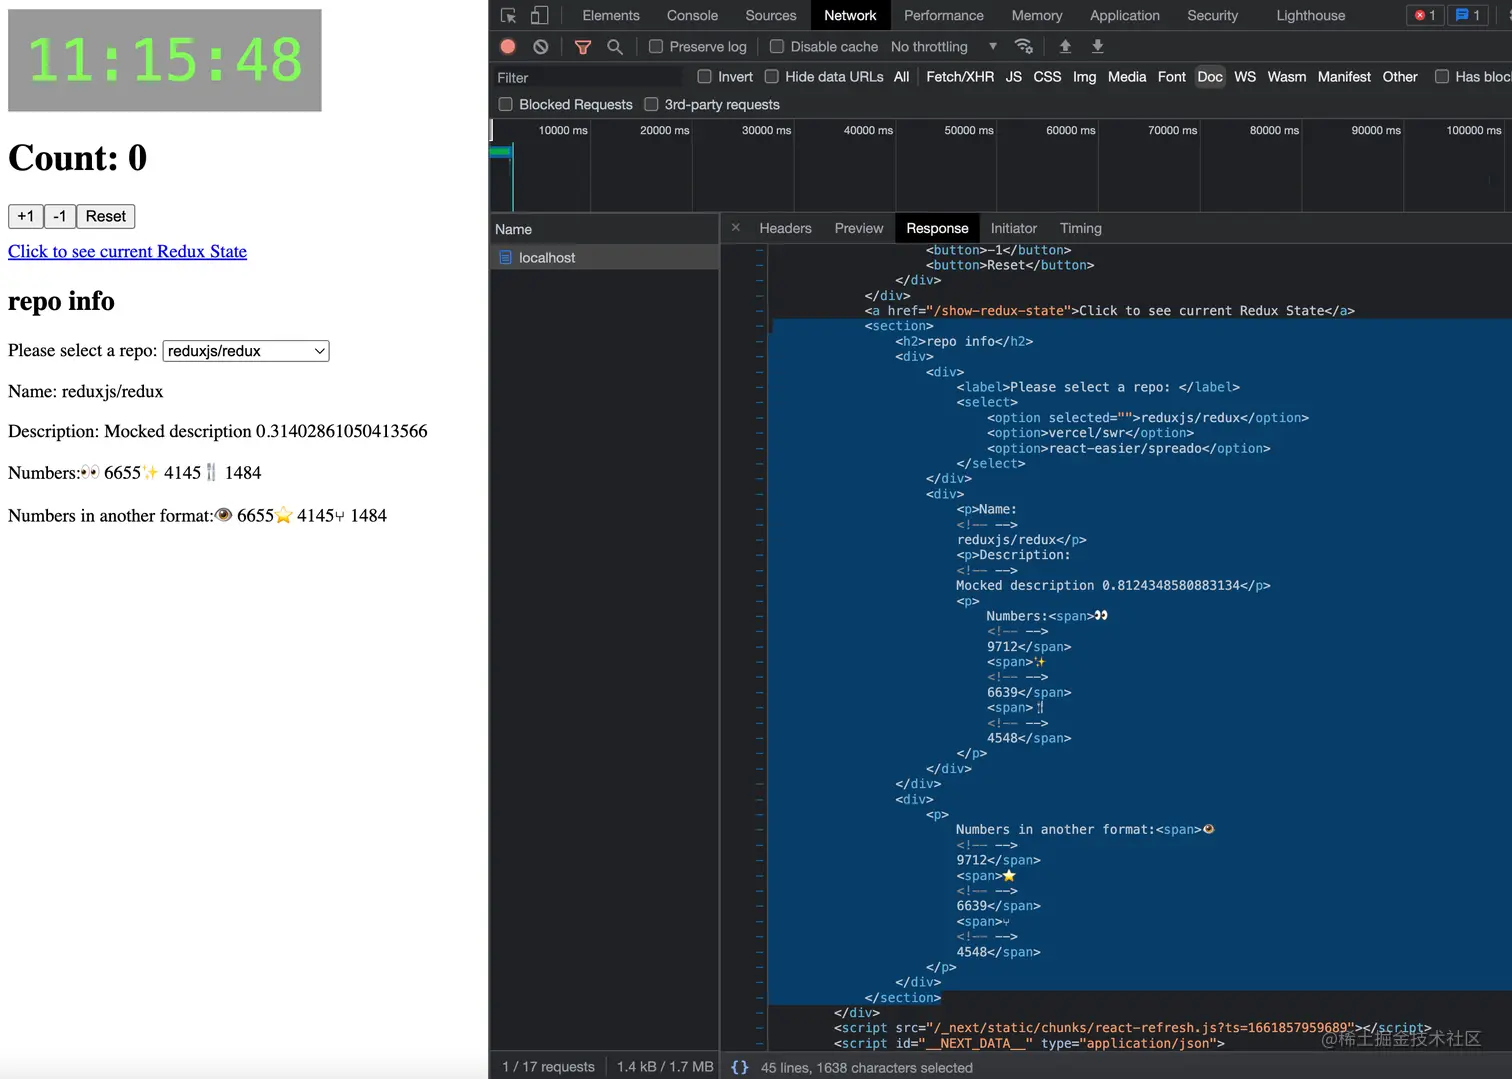The height and width of the screenshot is (1079, 1512).
Task: Switch to the Performance tab
Action: tap(944, 16)
